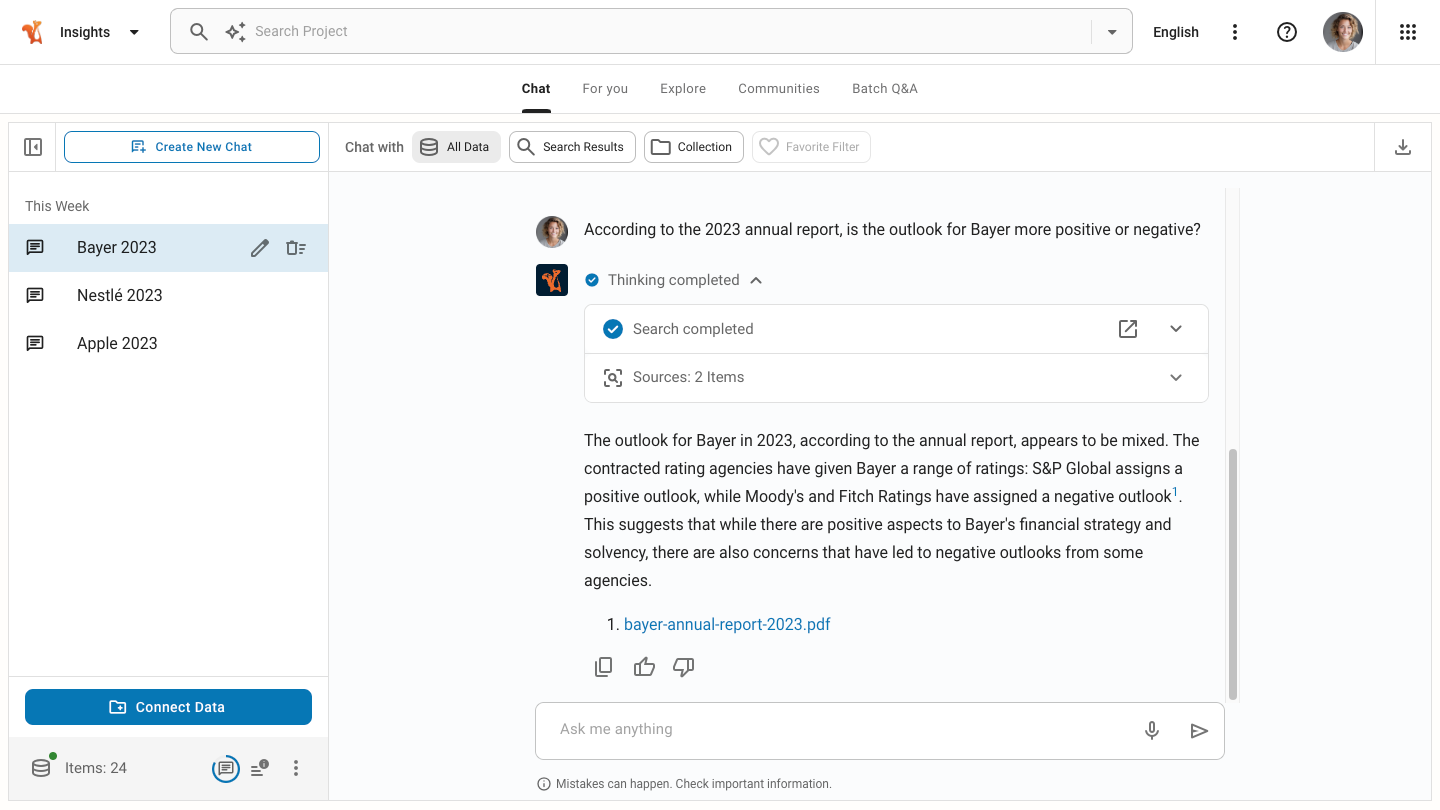The image size is (1440, 810).
Task: Copy the assistant response
Action: (604, 667)
